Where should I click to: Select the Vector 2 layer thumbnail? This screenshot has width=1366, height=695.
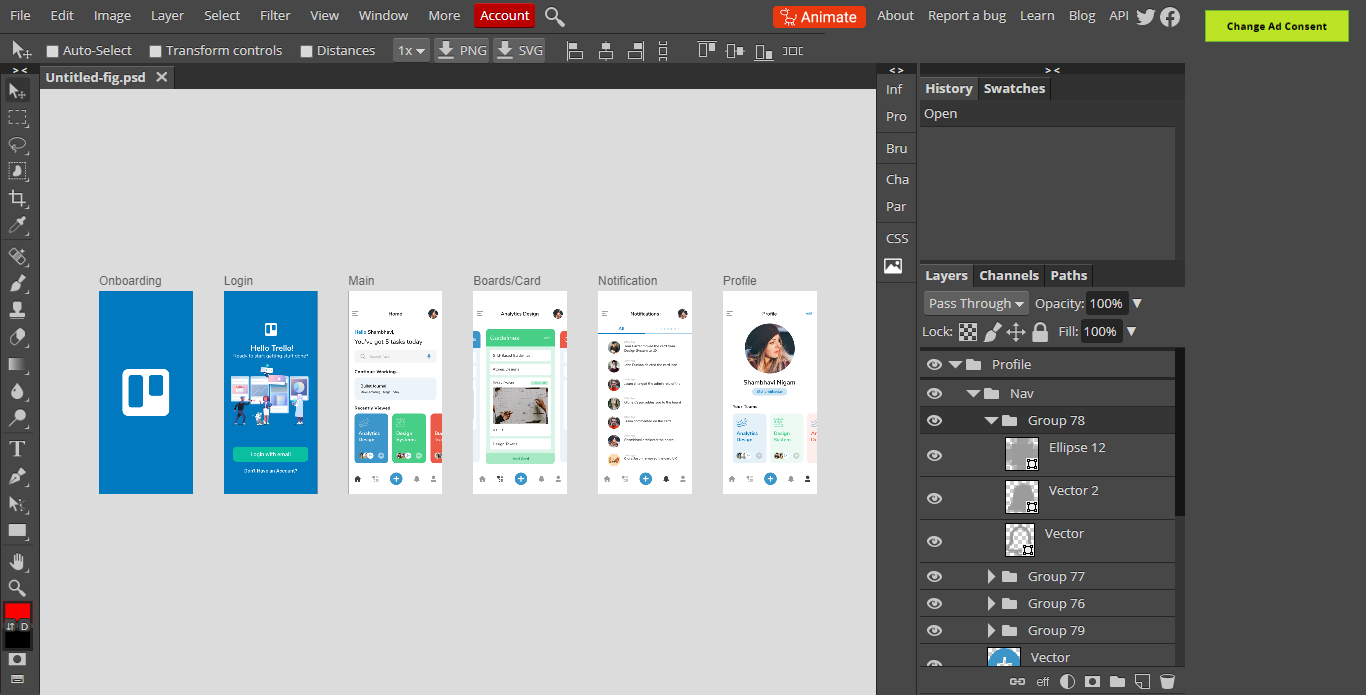click(x=1020, y=497)
